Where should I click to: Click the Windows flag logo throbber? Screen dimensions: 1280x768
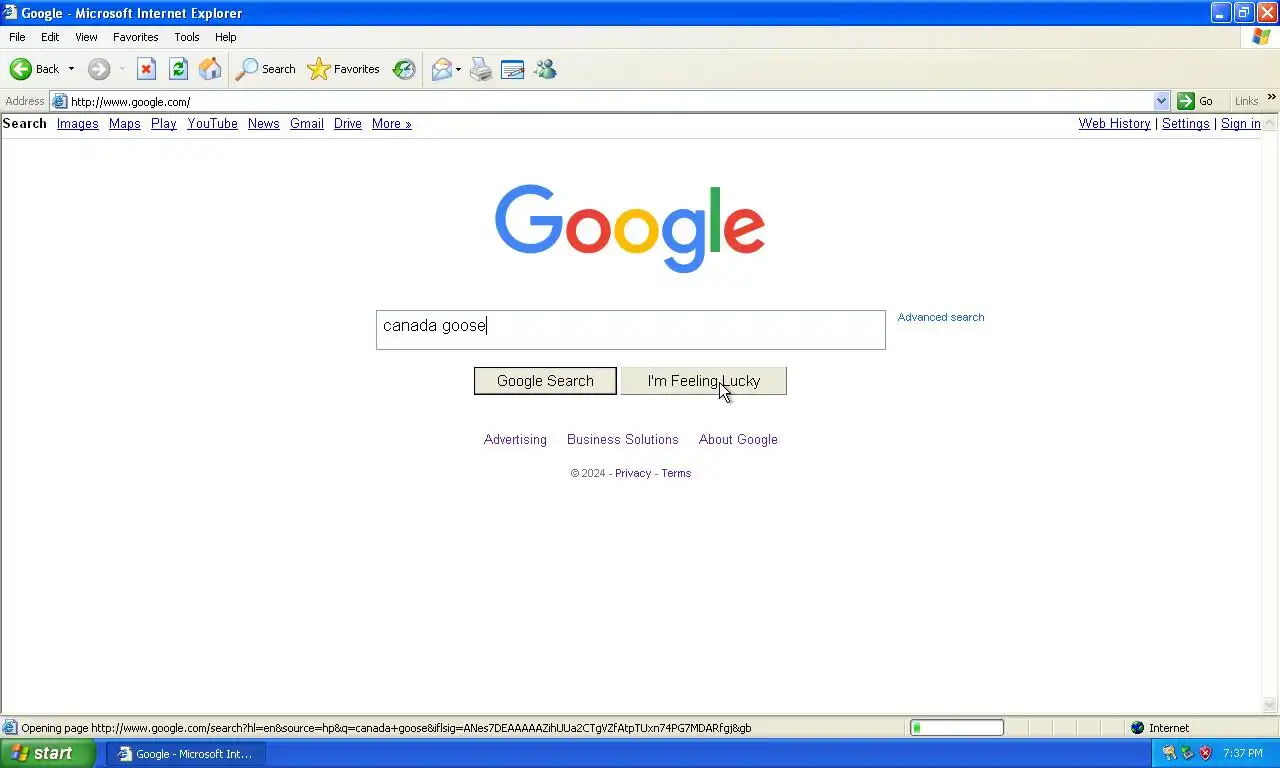[x=1261, y=37]
